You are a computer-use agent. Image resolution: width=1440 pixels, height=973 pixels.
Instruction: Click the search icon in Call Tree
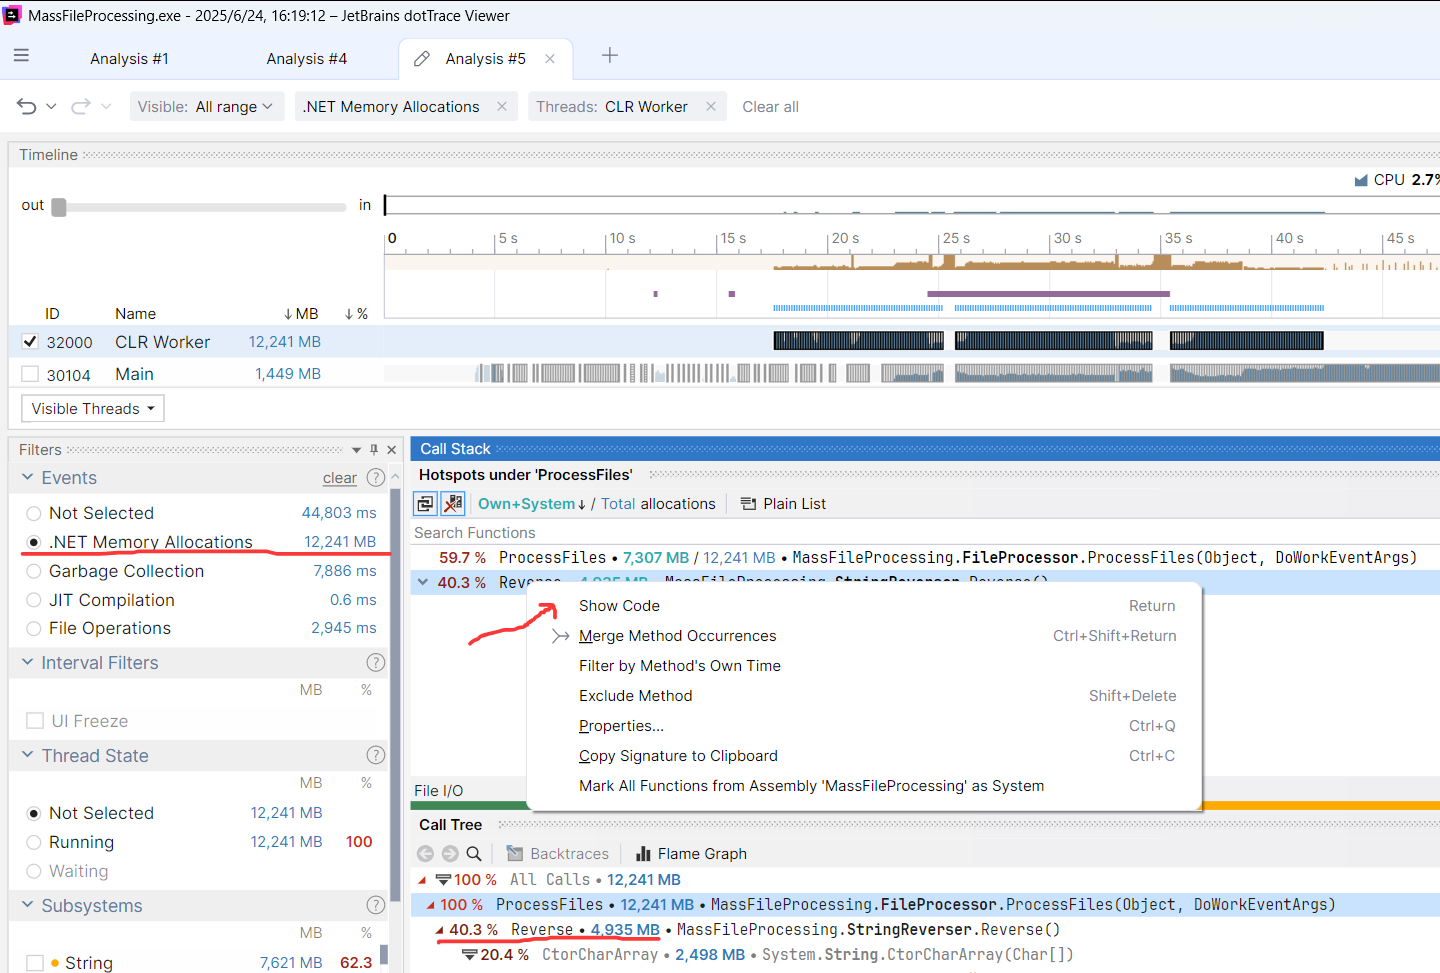[474, 853]
